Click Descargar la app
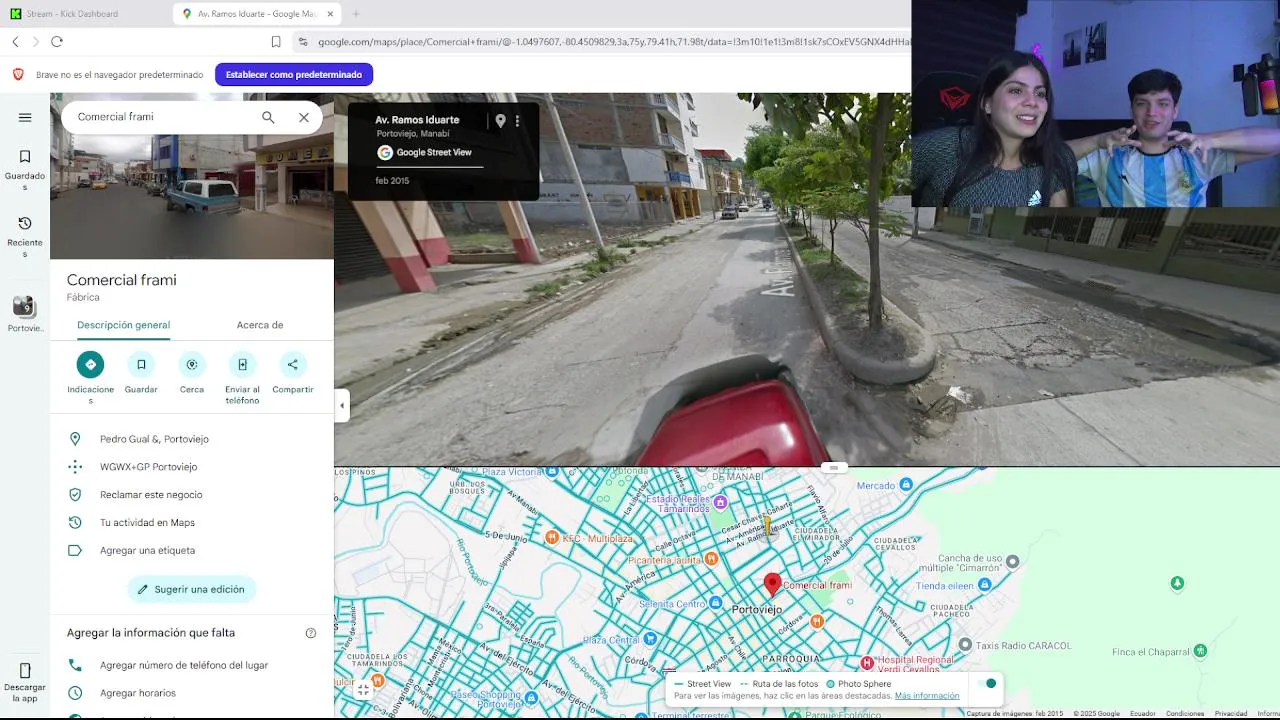The height and width of the screenshot is (720, 1280). [x=25, y=681]
